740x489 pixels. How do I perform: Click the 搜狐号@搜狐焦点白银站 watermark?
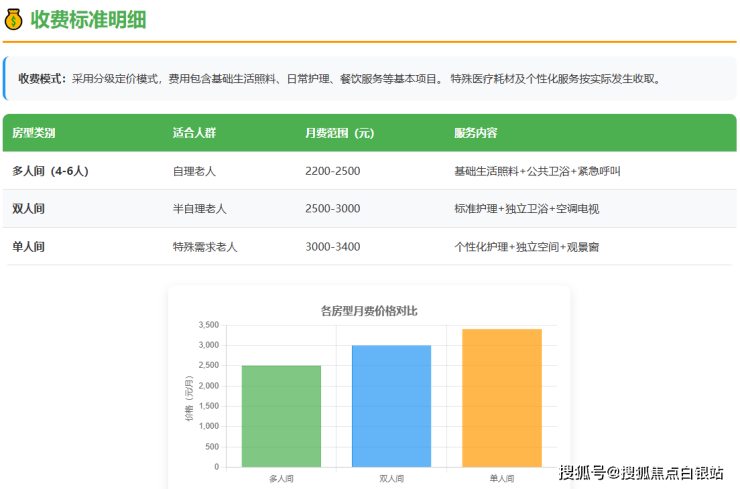click(641, 472)
